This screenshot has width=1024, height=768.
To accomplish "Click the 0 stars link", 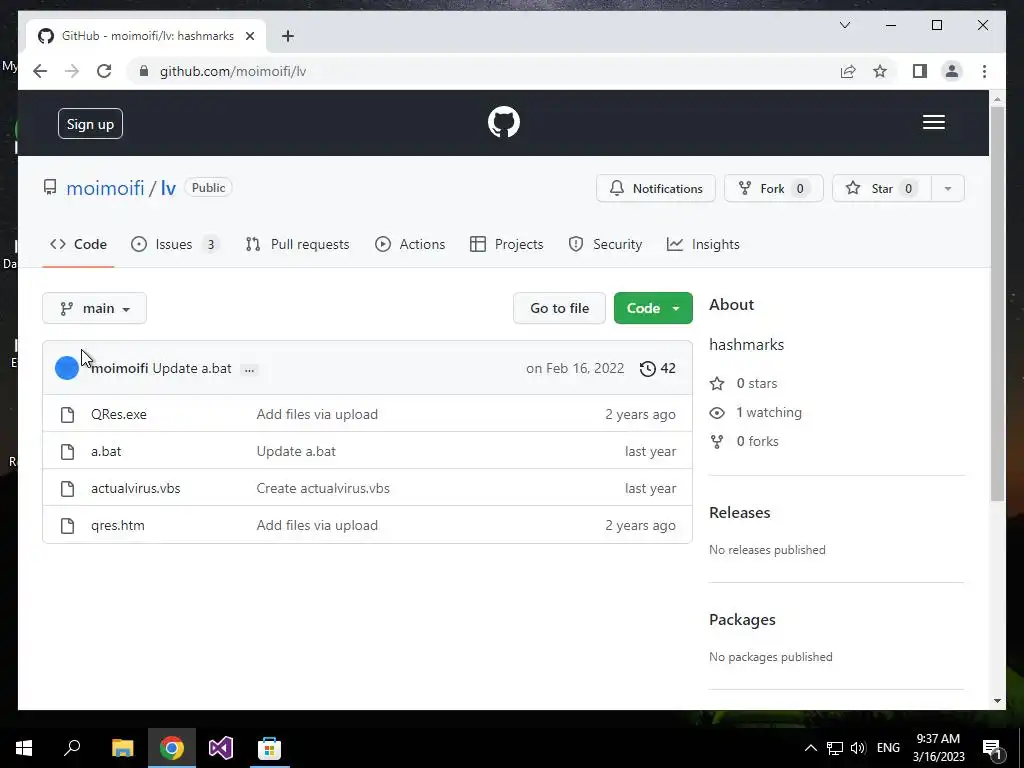I will coord(744,383).
